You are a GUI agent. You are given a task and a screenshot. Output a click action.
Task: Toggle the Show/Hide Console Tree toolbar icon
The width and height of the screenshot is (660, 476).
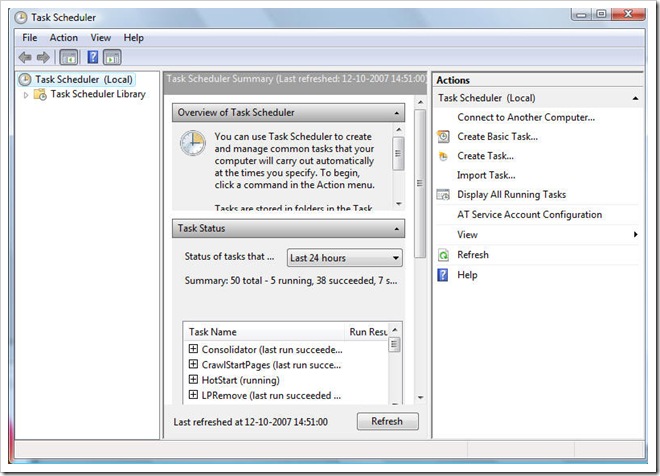click(69, 57)
